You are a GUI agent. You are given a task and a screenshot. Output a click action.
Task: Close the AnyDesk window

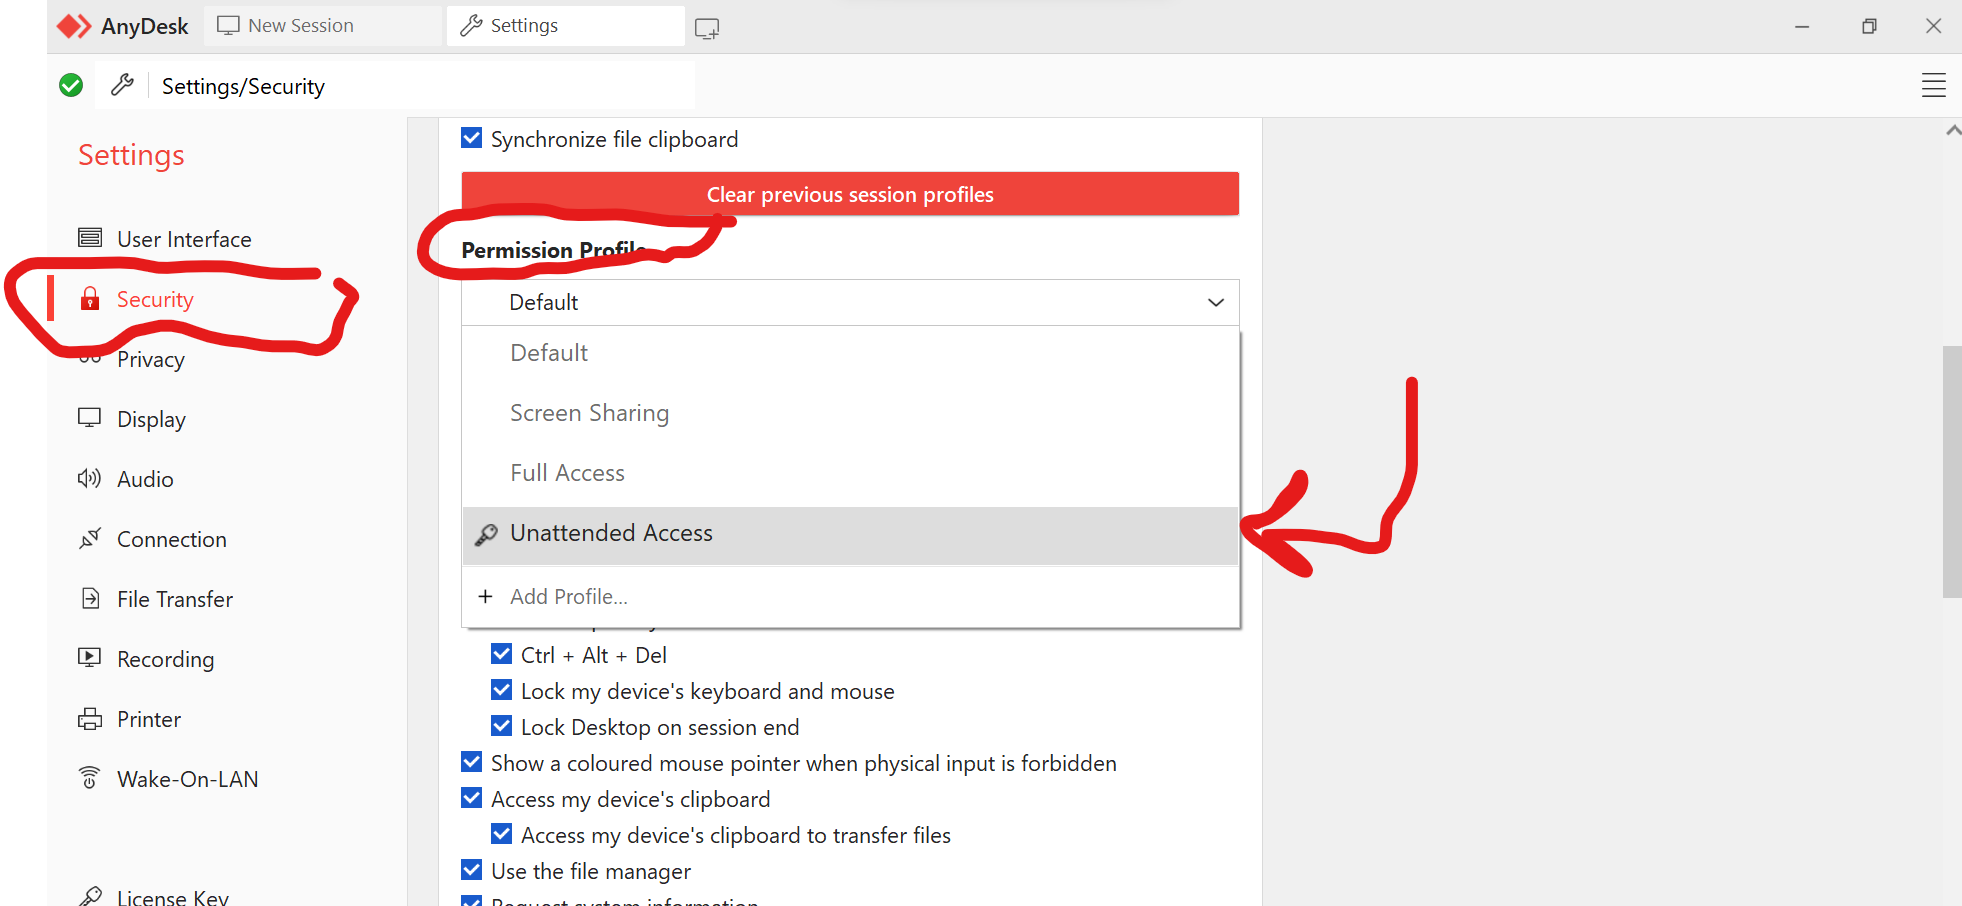(x=1933, y=26)
